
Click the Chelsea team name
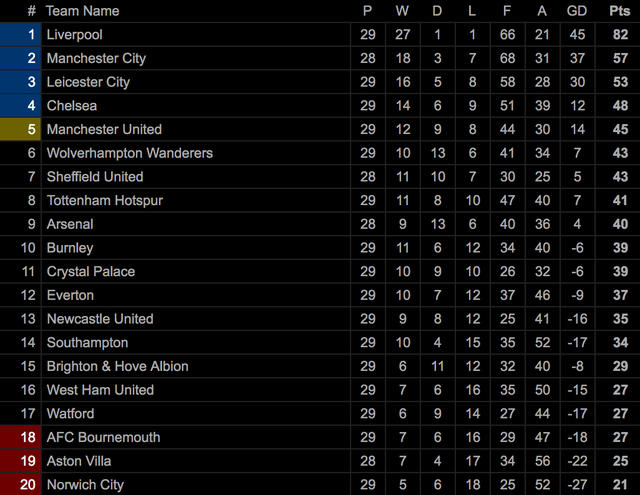(72, 105)
